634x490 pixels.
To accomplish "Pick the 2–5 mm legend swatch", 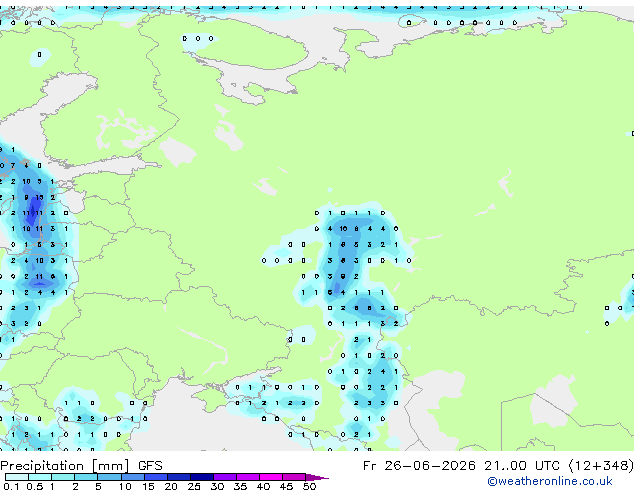I will 86,477.
